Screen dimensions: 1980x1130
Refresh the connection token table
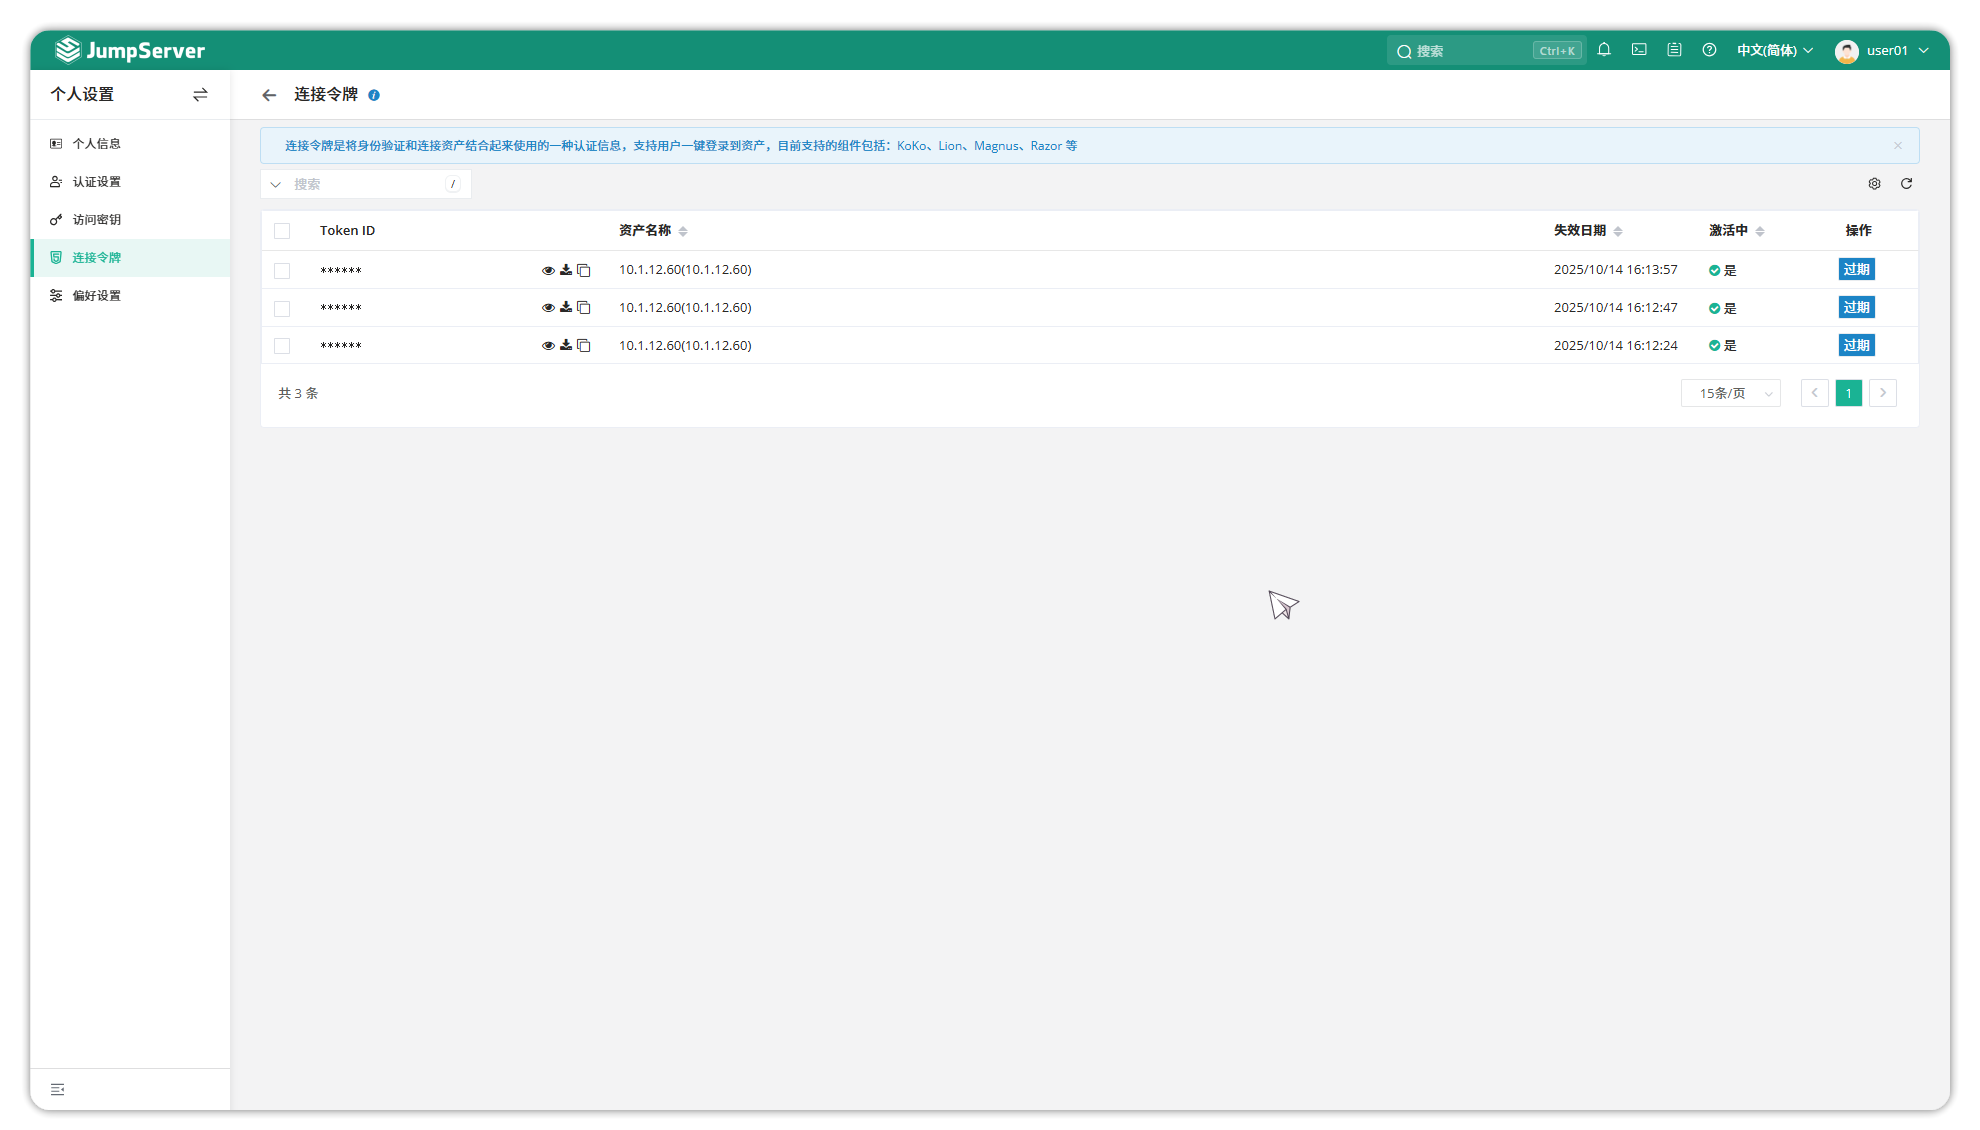point(1906,184)
